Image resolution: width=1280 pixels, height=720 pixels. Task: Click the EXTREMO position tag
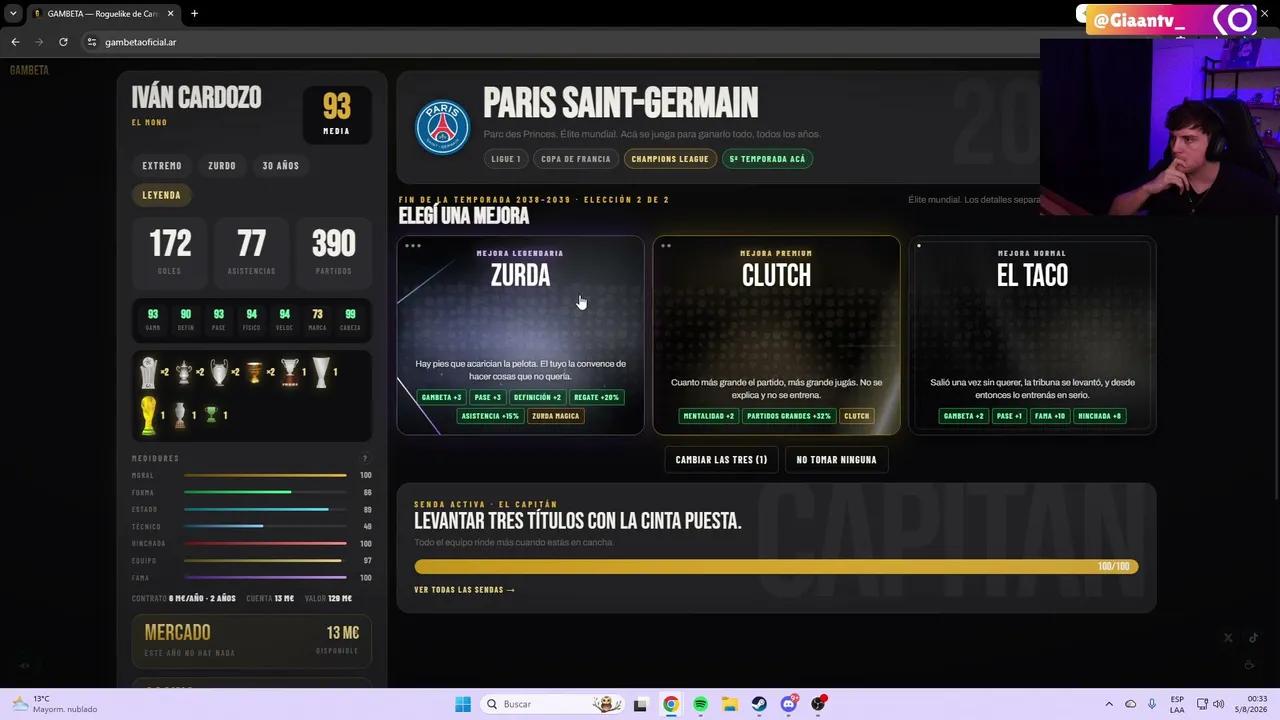(x=162, y=166)
